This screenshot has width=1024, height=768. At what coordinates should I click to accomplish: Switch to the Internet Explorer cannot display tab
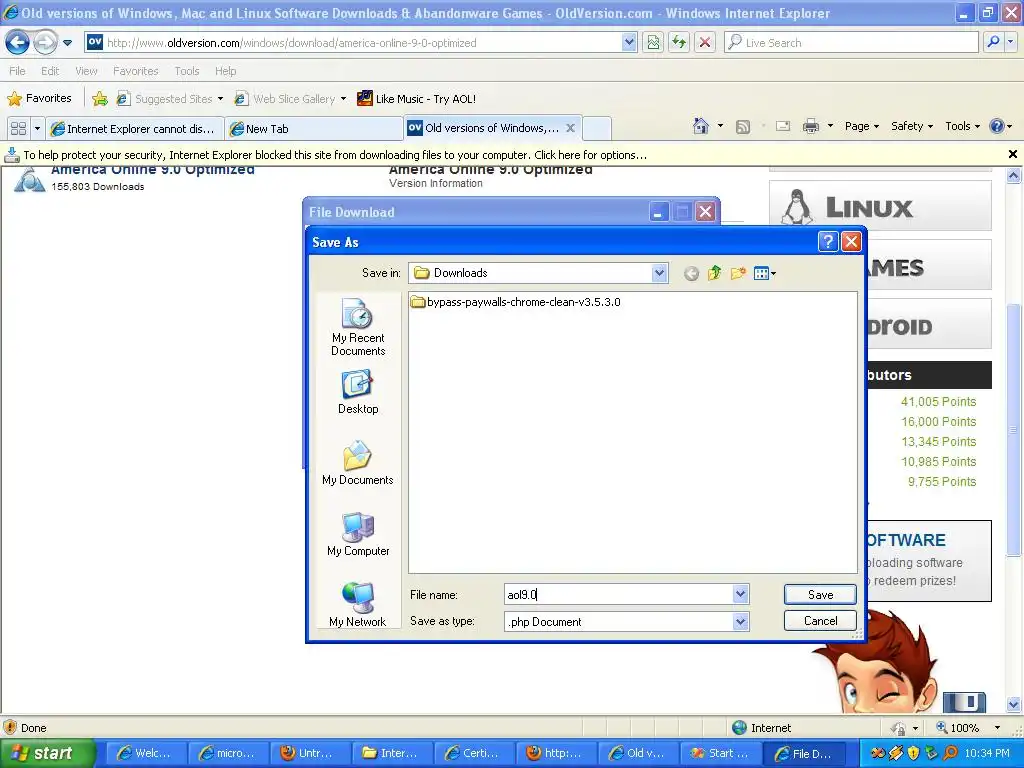[x=135, y=129]
